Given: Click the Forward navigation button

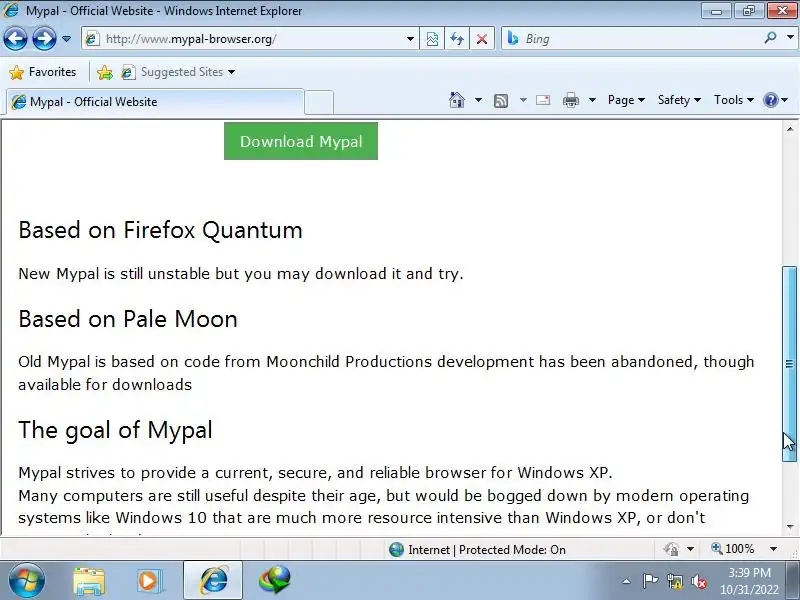Looking at the screenshot, I should [44, 39].
